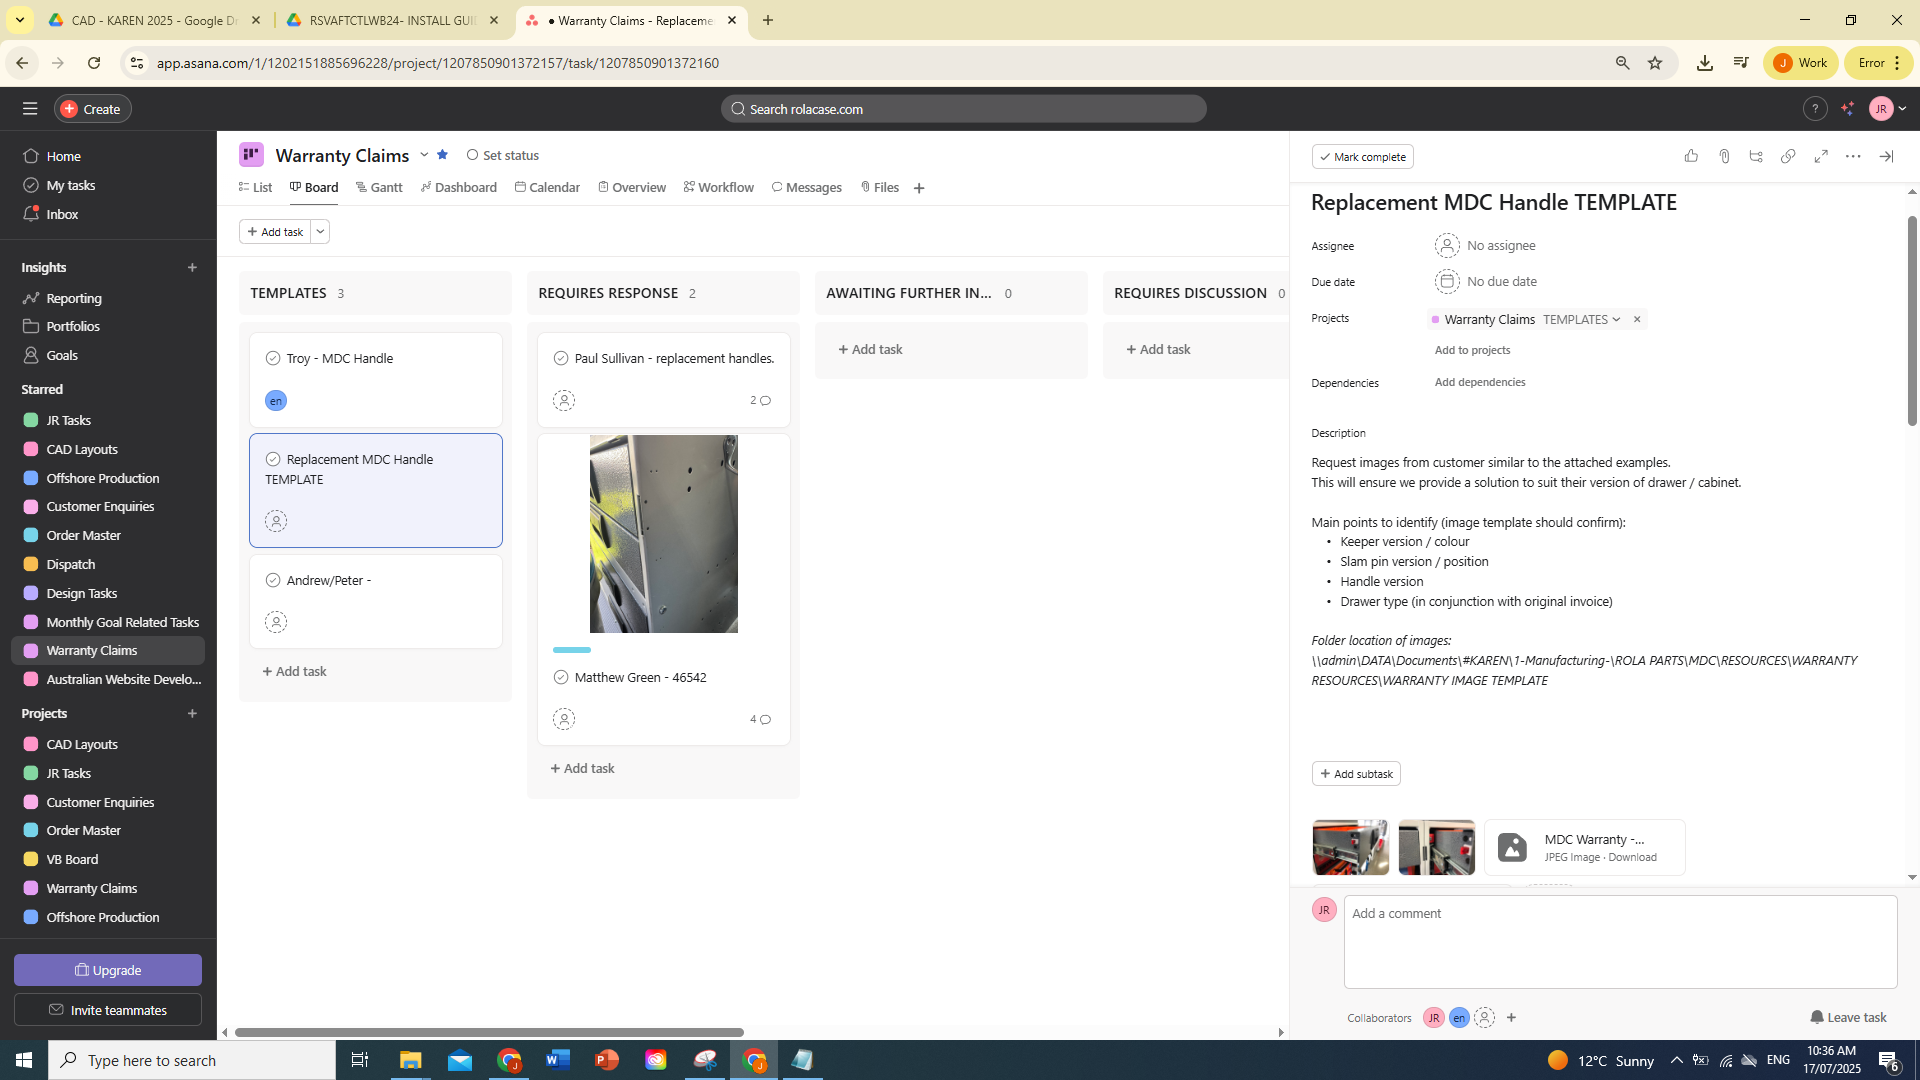Expand the Add task dropdown arrow
This screenshot has width=1920, height=1080.
tap(320, 231)
